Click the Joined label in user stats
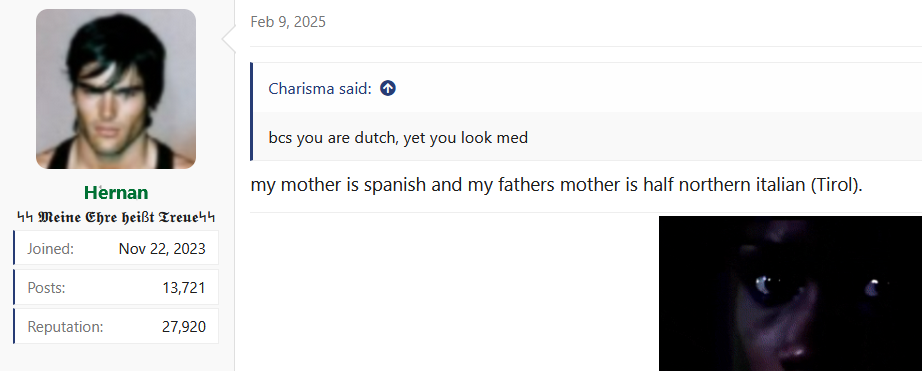This screenshot has width=922, height=371. click(51, 249)
